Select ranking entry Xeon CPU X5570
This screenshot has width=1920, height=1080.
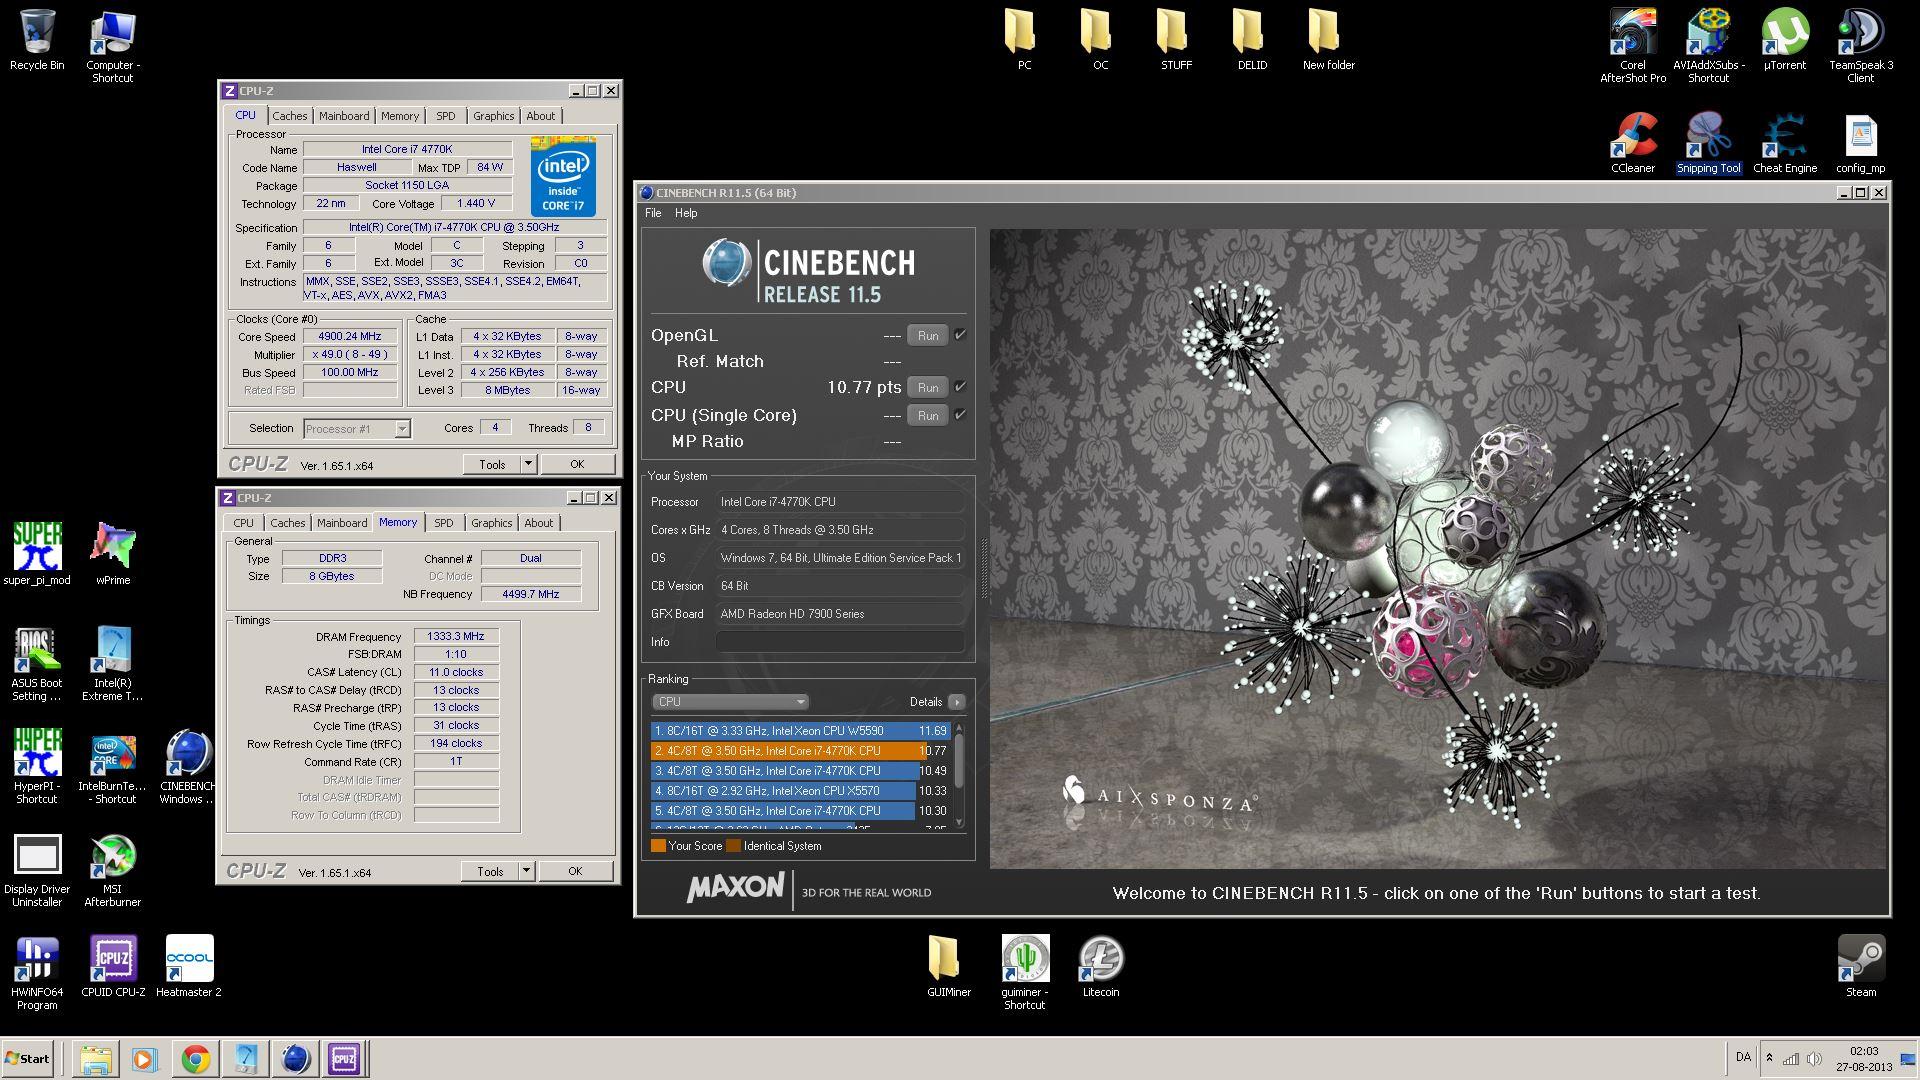click(x=800, y=791)
